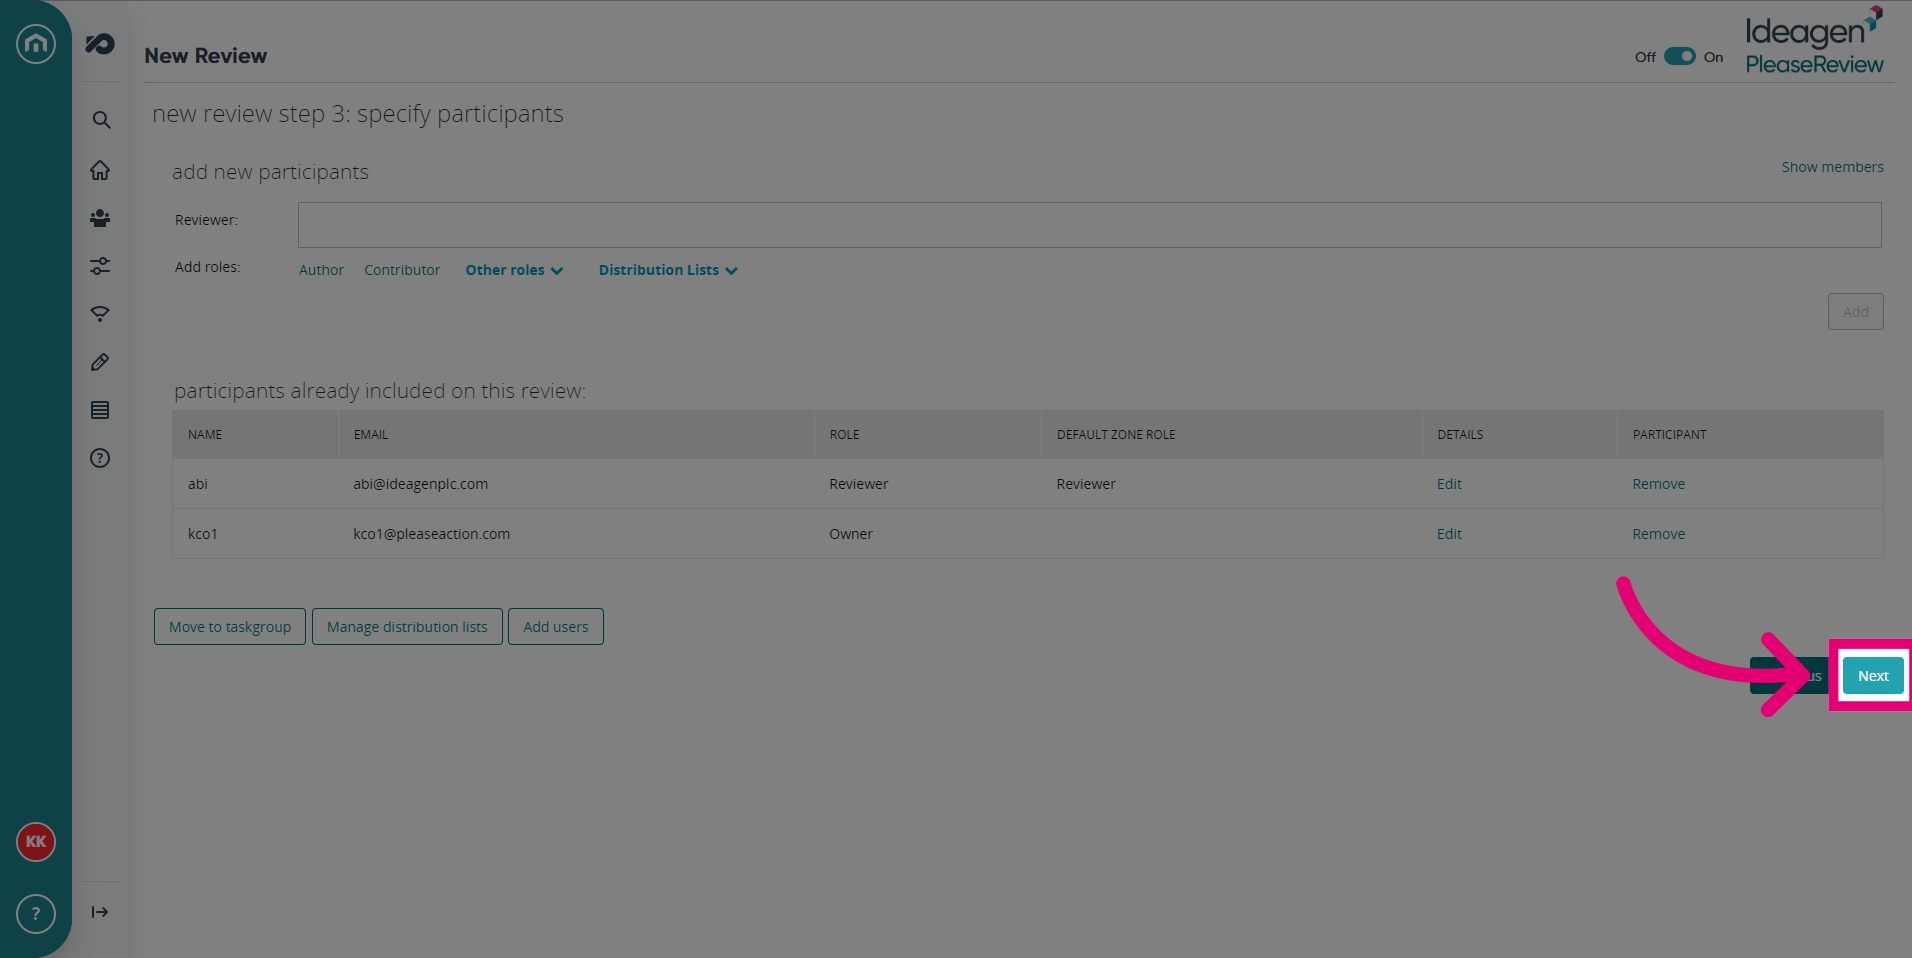Screen dimensions: 1912x958
Task: Expand the sidebar with arrow icon
Action: pos(100,912)
